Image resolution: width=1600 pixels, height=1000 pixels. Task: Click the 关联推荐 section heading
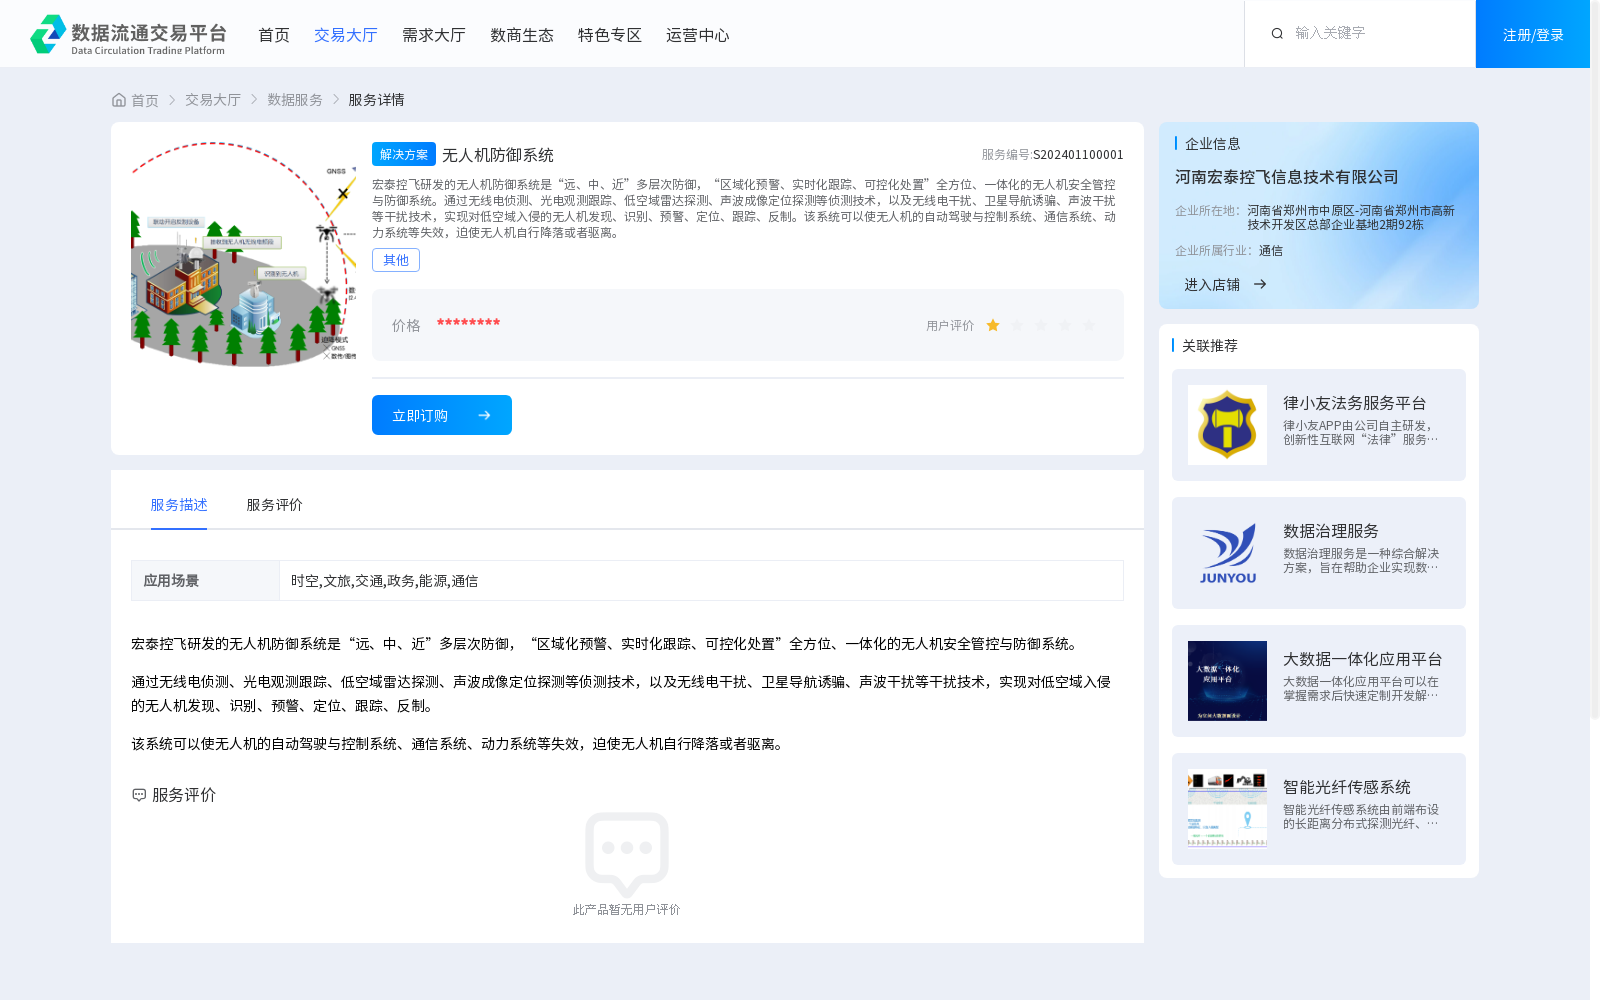[1210, 346]
